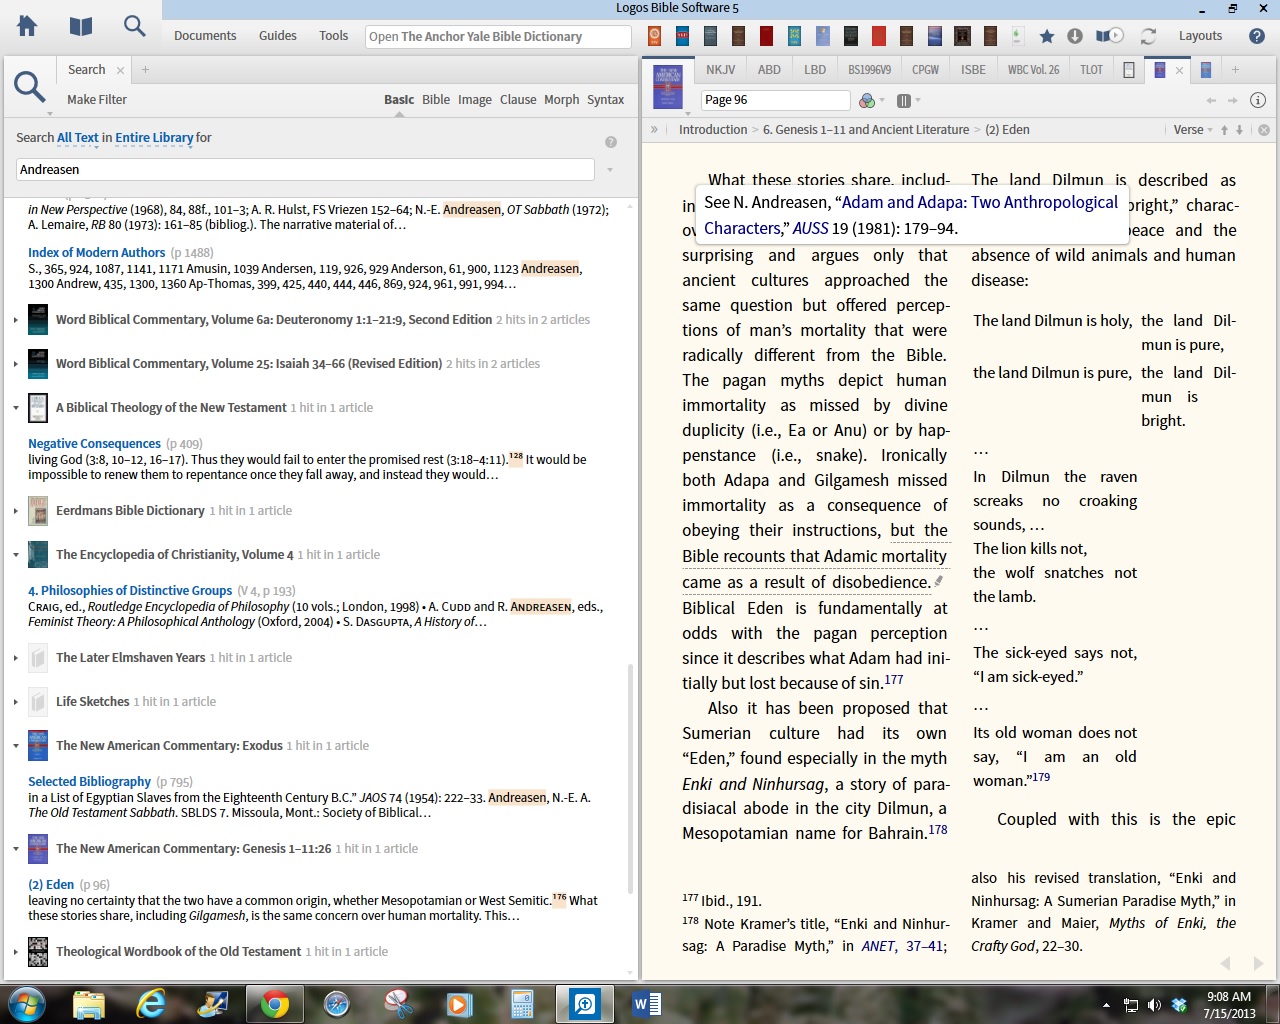Open the Search magnifier in top toolbar

134,26
